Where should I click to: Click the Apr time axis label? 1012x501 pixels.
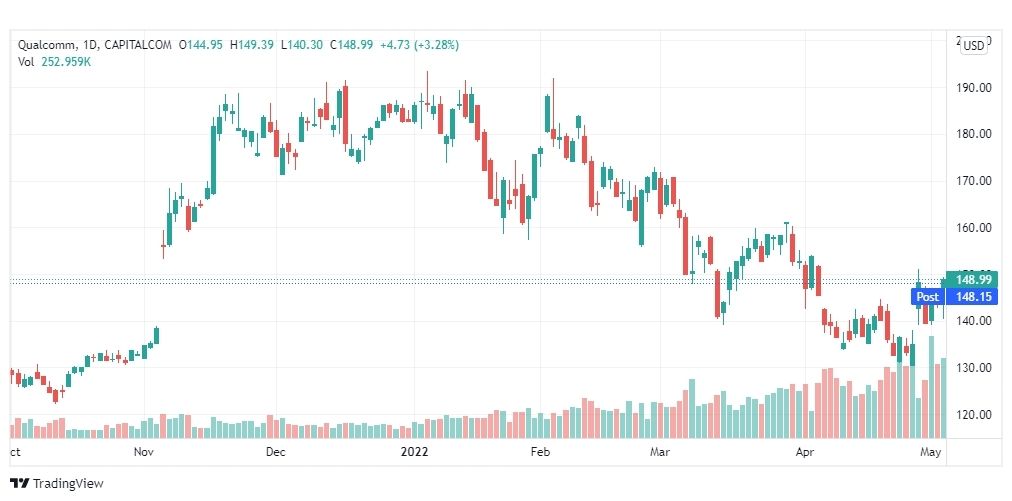click(804, 451)
